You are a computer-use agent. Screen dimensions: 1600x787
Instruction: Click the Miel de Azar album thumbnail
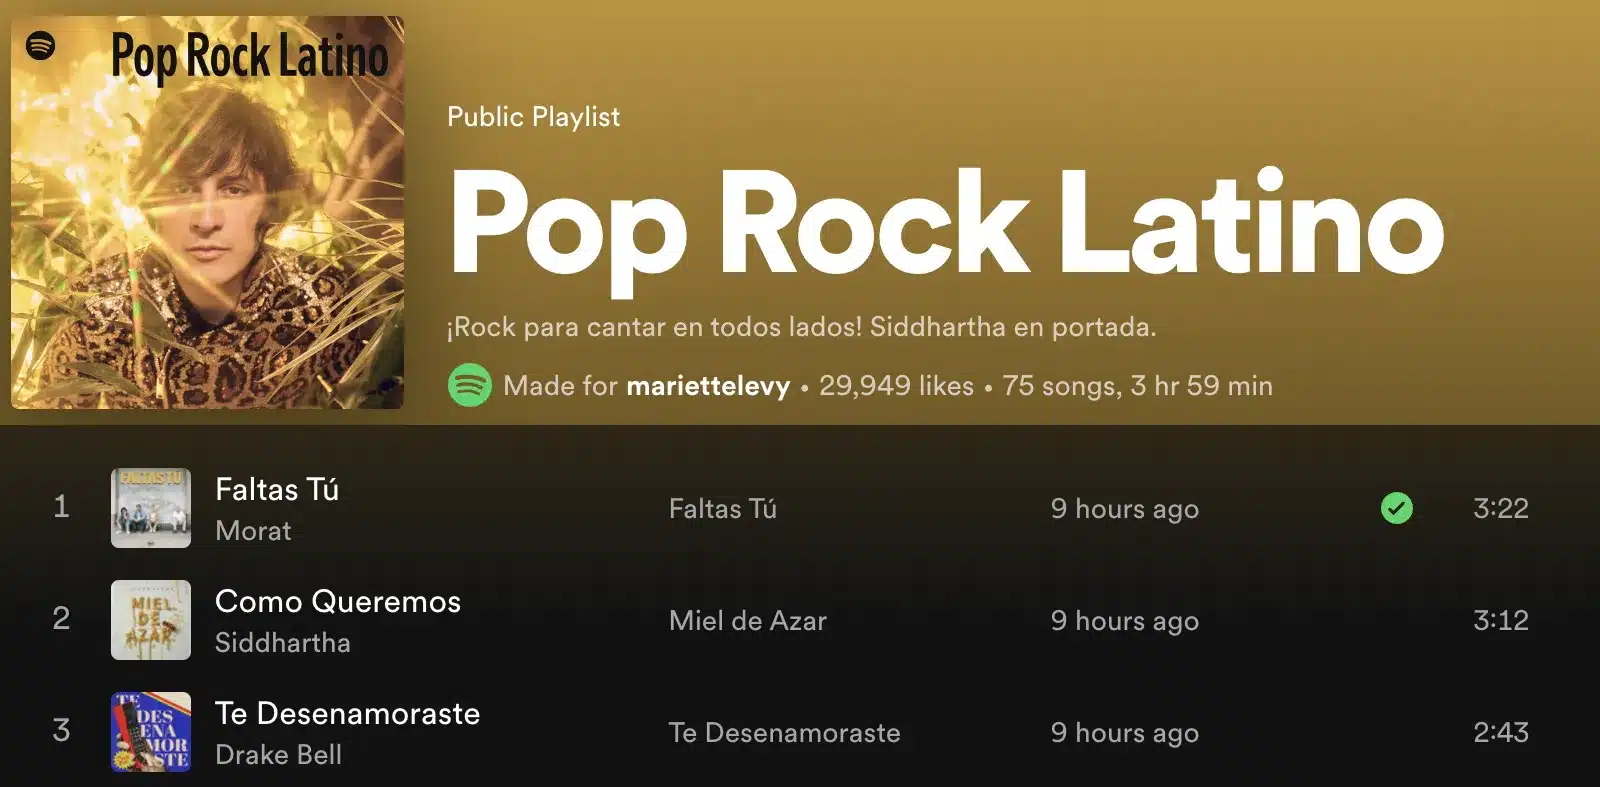point(150,620)
